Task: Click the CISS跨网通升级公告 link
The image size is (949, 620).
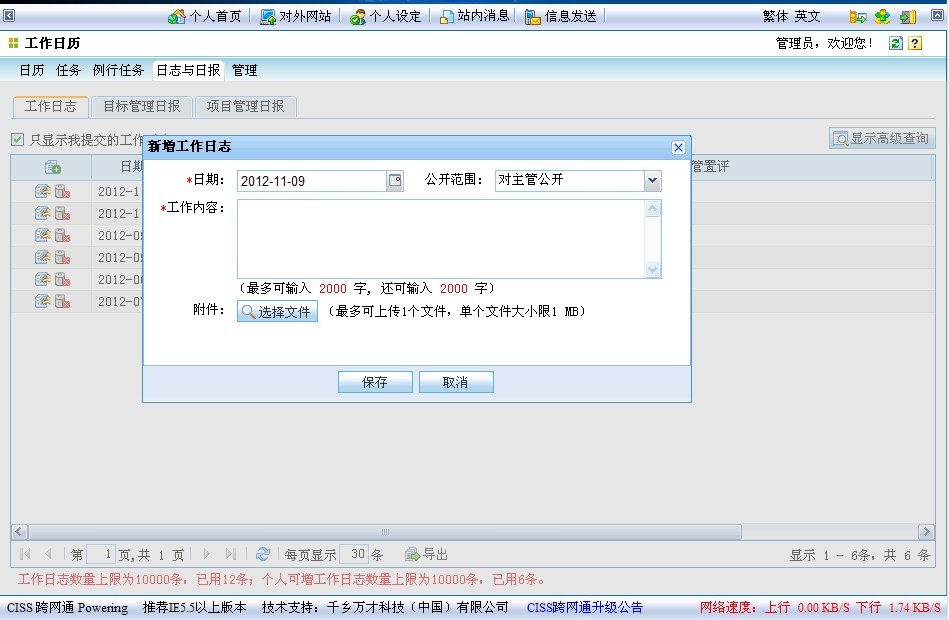Action: [584, 607]
